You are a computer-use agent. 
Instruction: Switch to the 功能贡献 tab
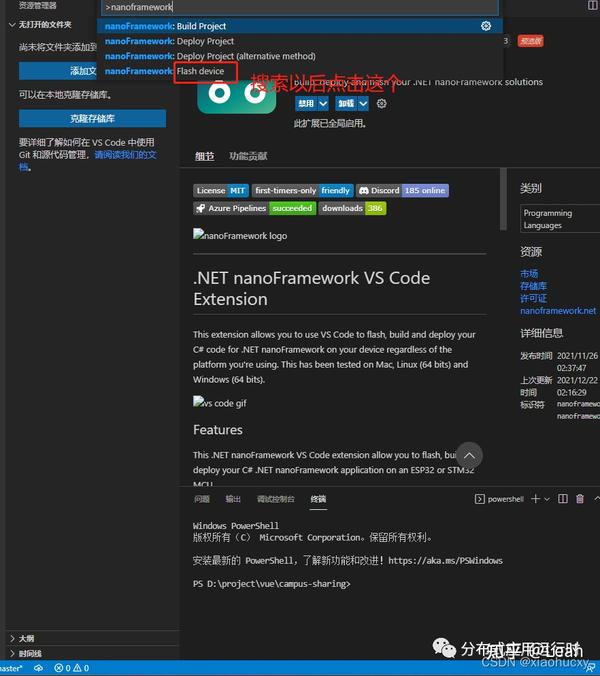[x=248, y=156]
